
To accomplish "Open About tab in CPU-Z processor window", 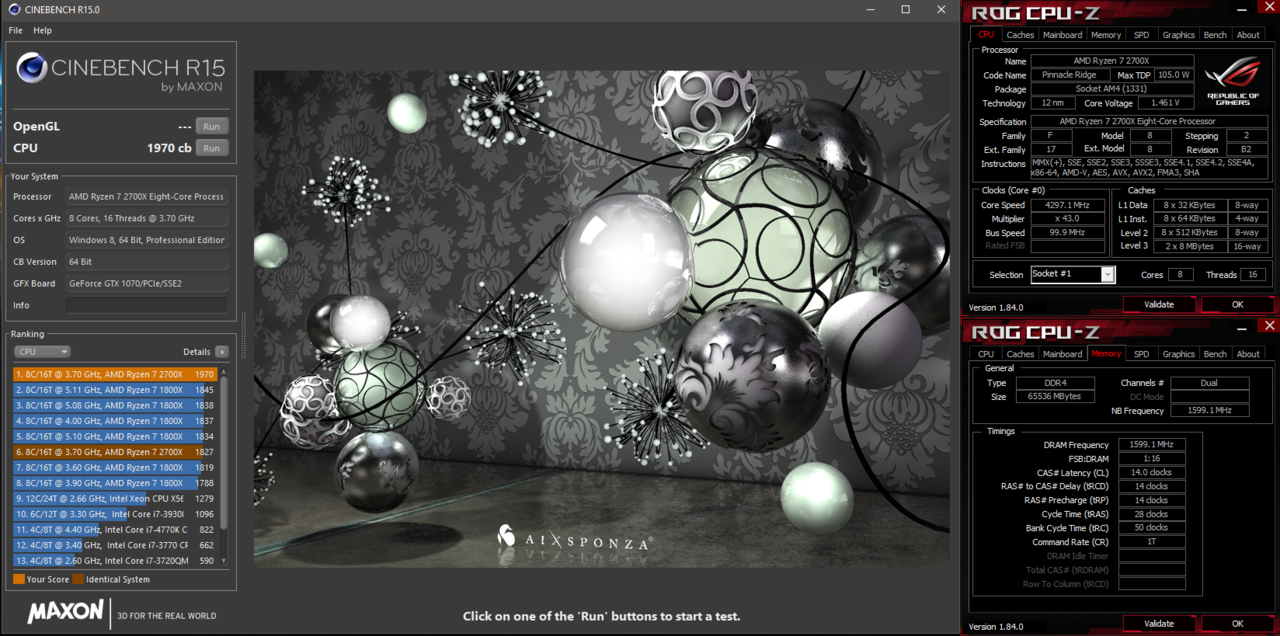I will (1248, 34).
